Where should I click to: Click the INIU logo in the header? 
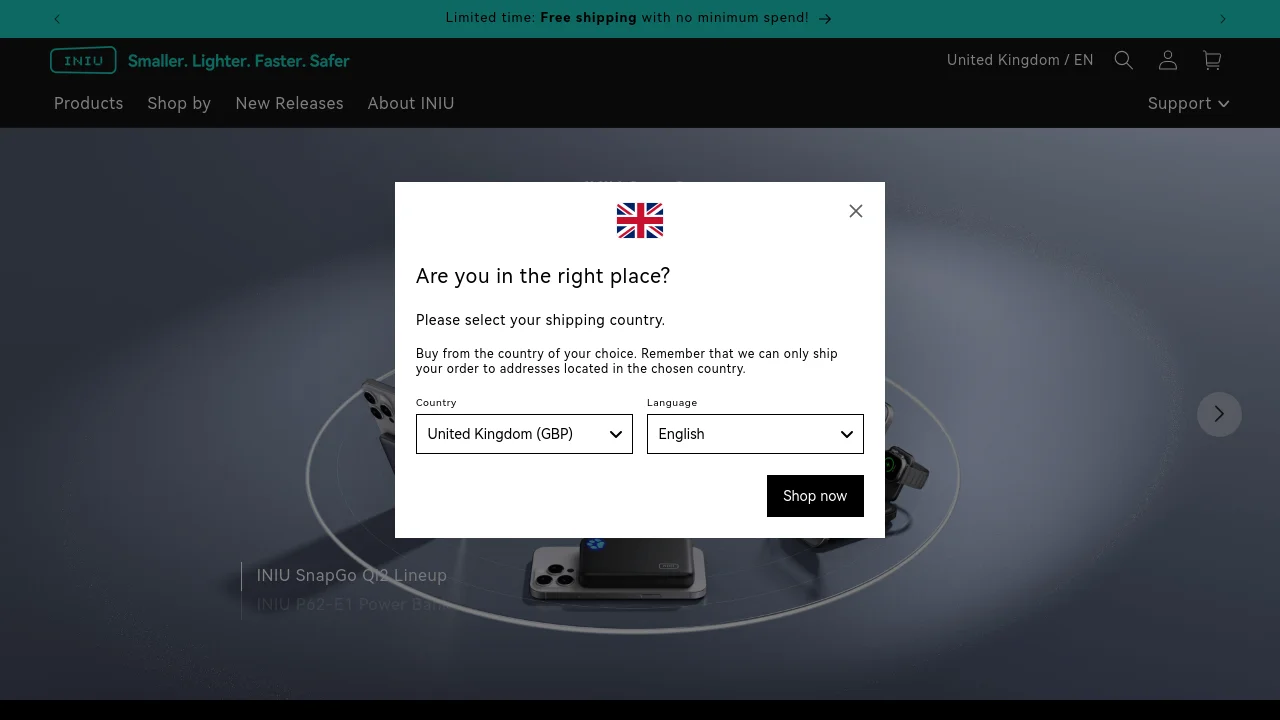pos(83,60)
